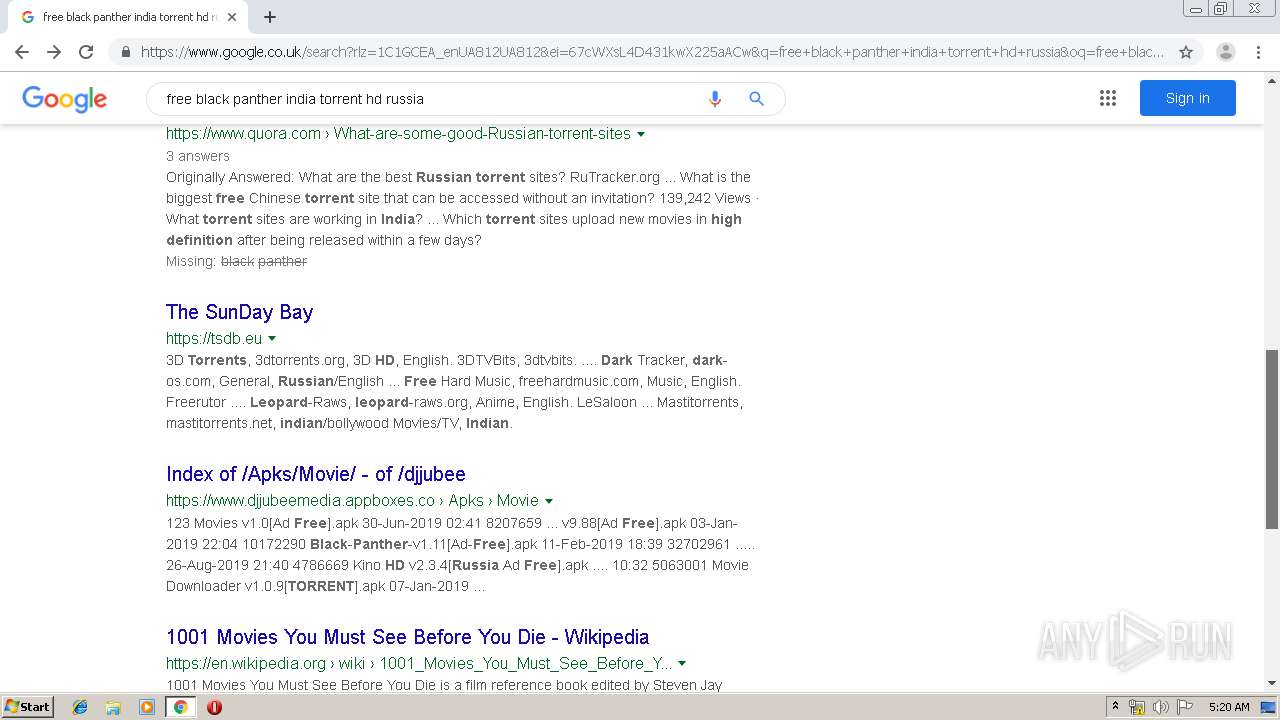This screenshot has width=1280, height=720.
Task: Open the Google apps grid
Action: (x=1107, y=98)
